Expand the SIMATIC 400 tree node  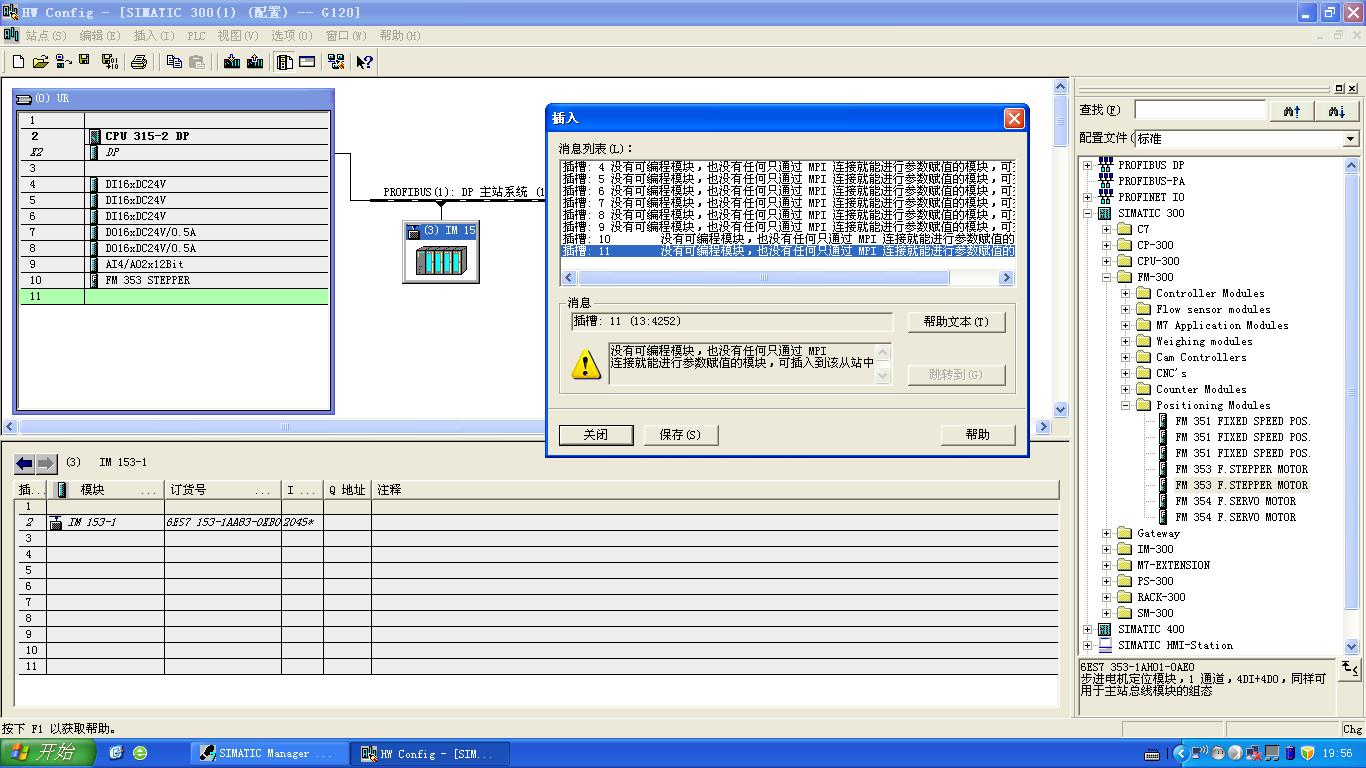tap(1088, 629)
